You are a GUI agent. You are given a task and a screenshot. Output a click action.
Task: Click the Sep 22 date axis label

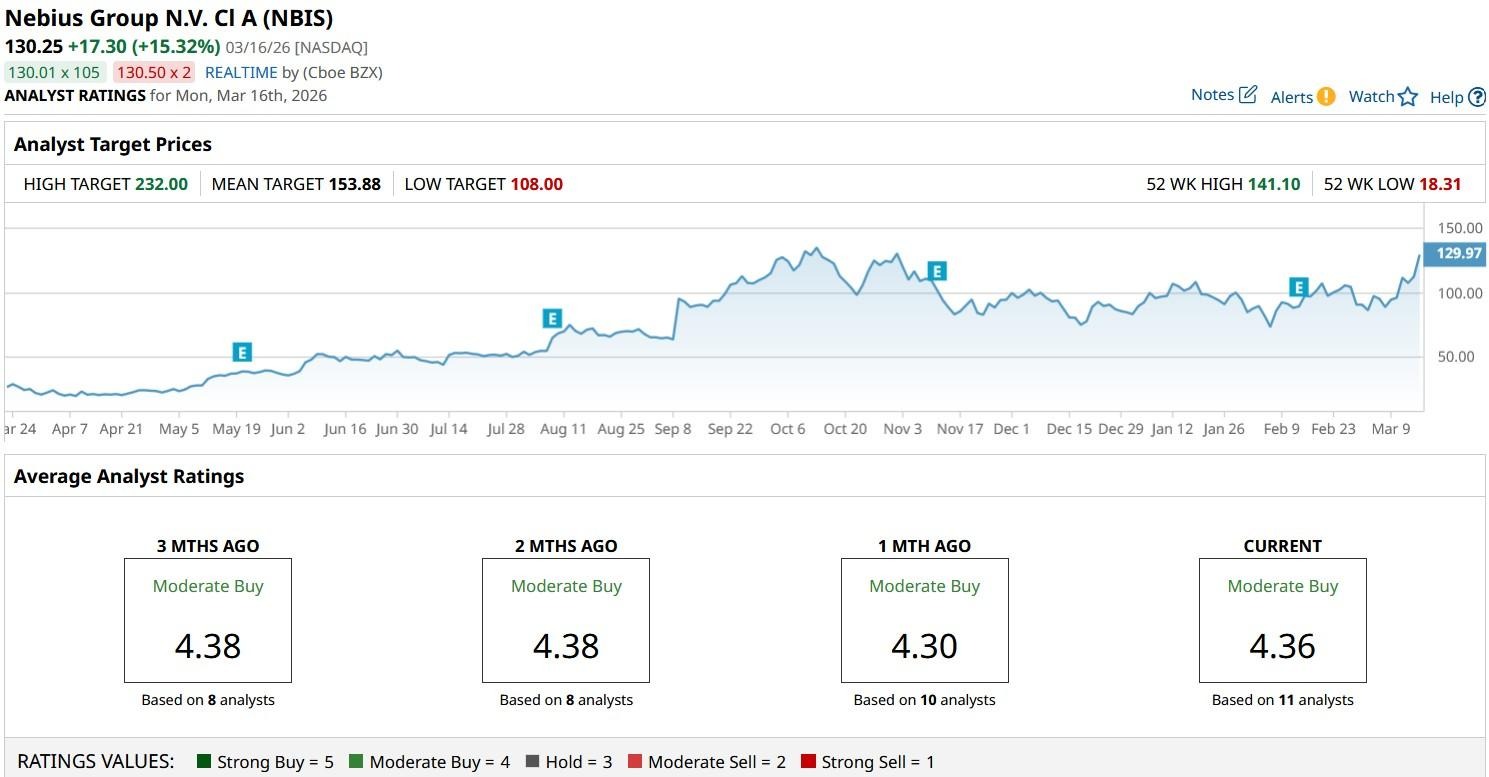(x=730, y=429)
